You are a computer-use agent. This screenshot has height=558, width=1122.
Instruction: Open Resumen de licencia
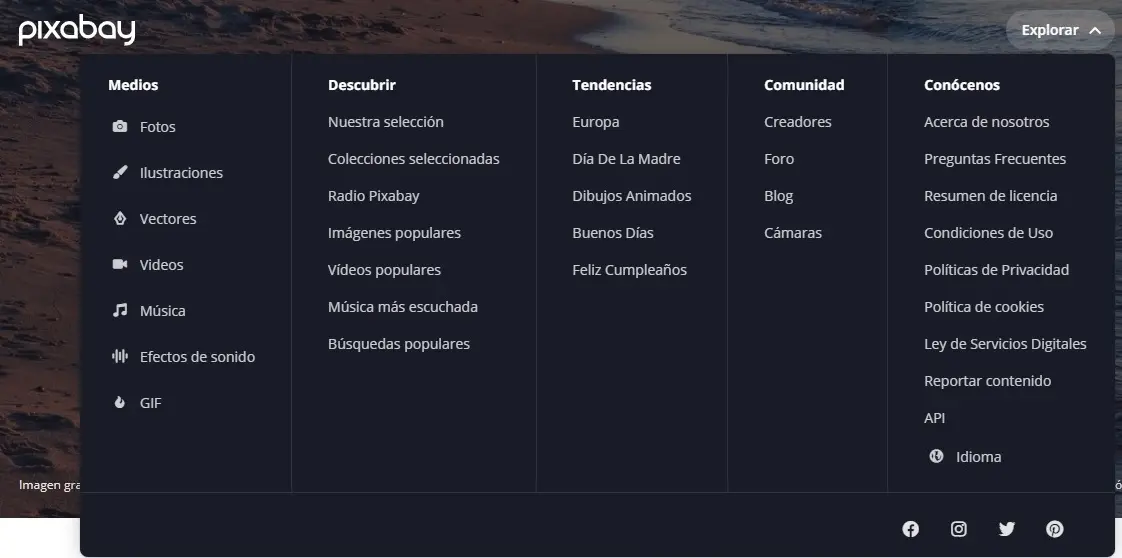click(990, 196)
